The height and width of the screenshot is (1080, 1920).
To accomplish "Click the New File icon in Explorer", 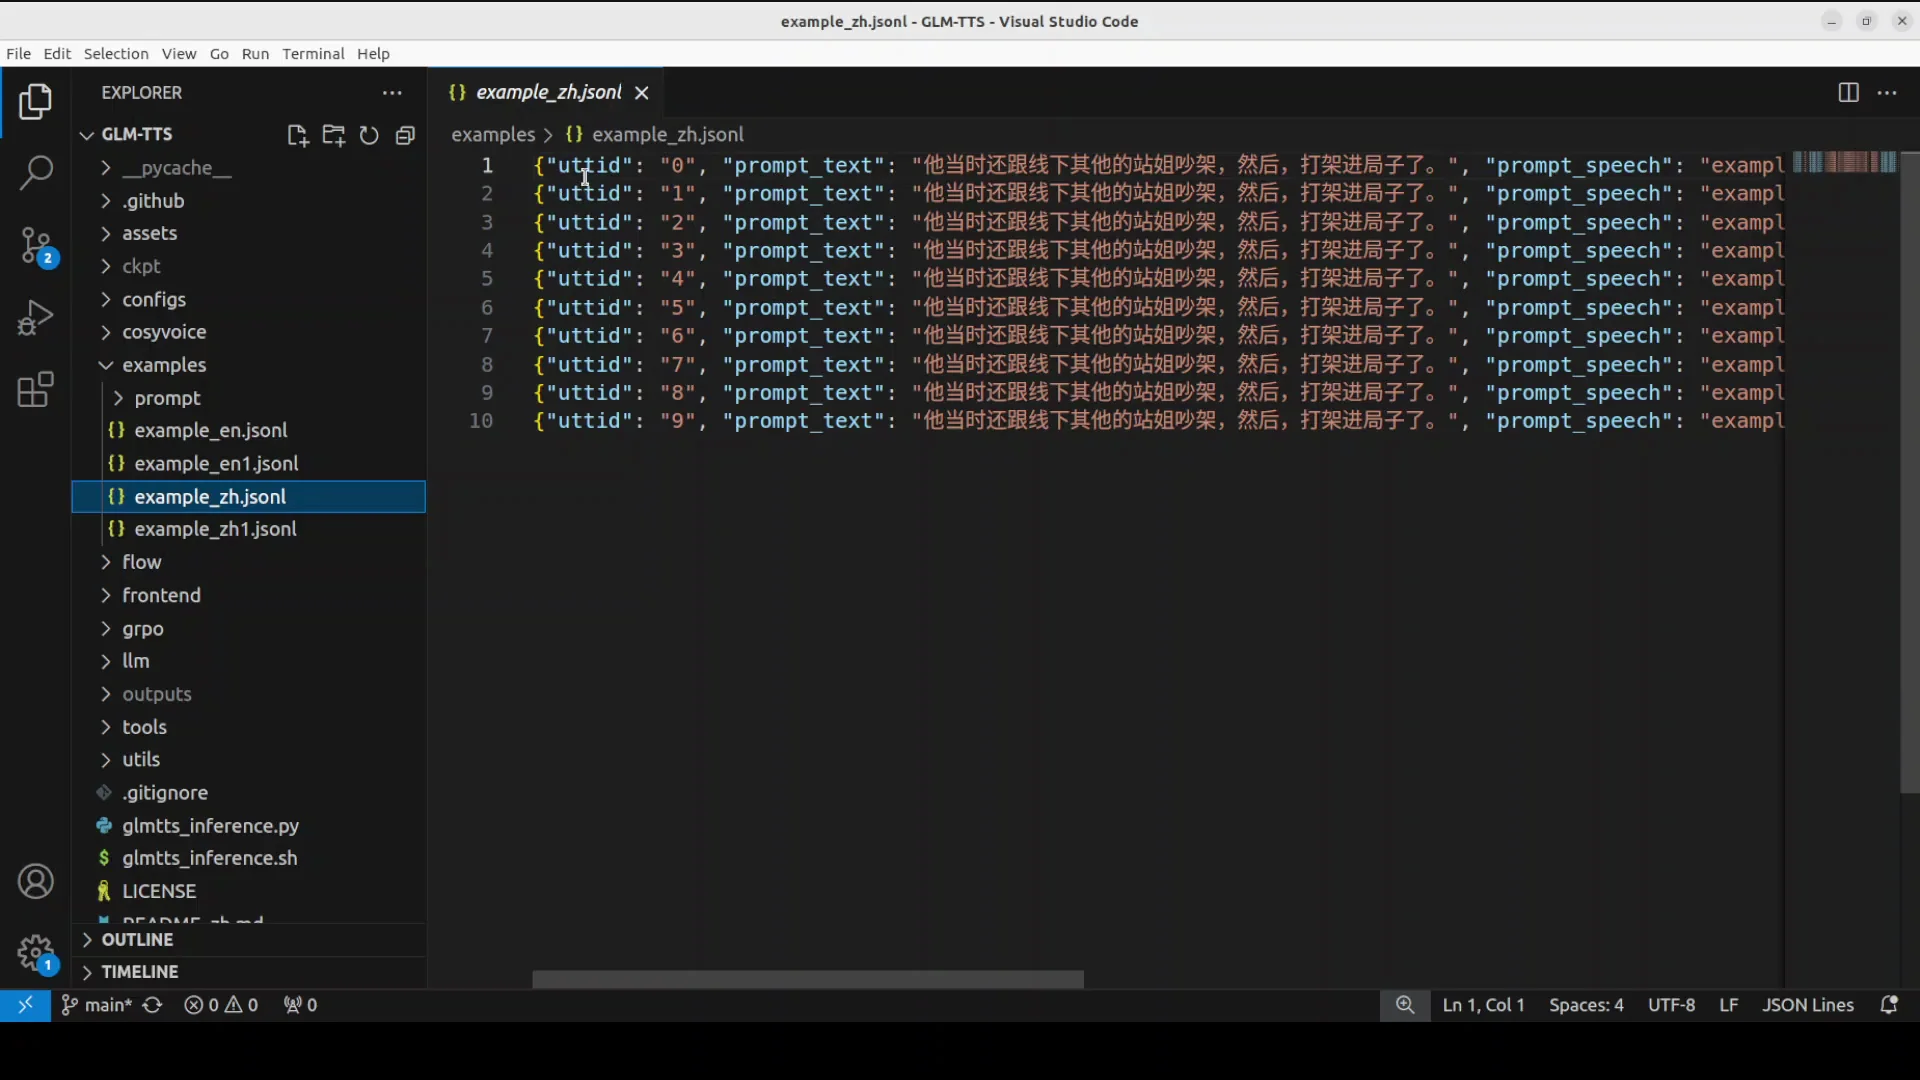I will [x=297, y=135].
